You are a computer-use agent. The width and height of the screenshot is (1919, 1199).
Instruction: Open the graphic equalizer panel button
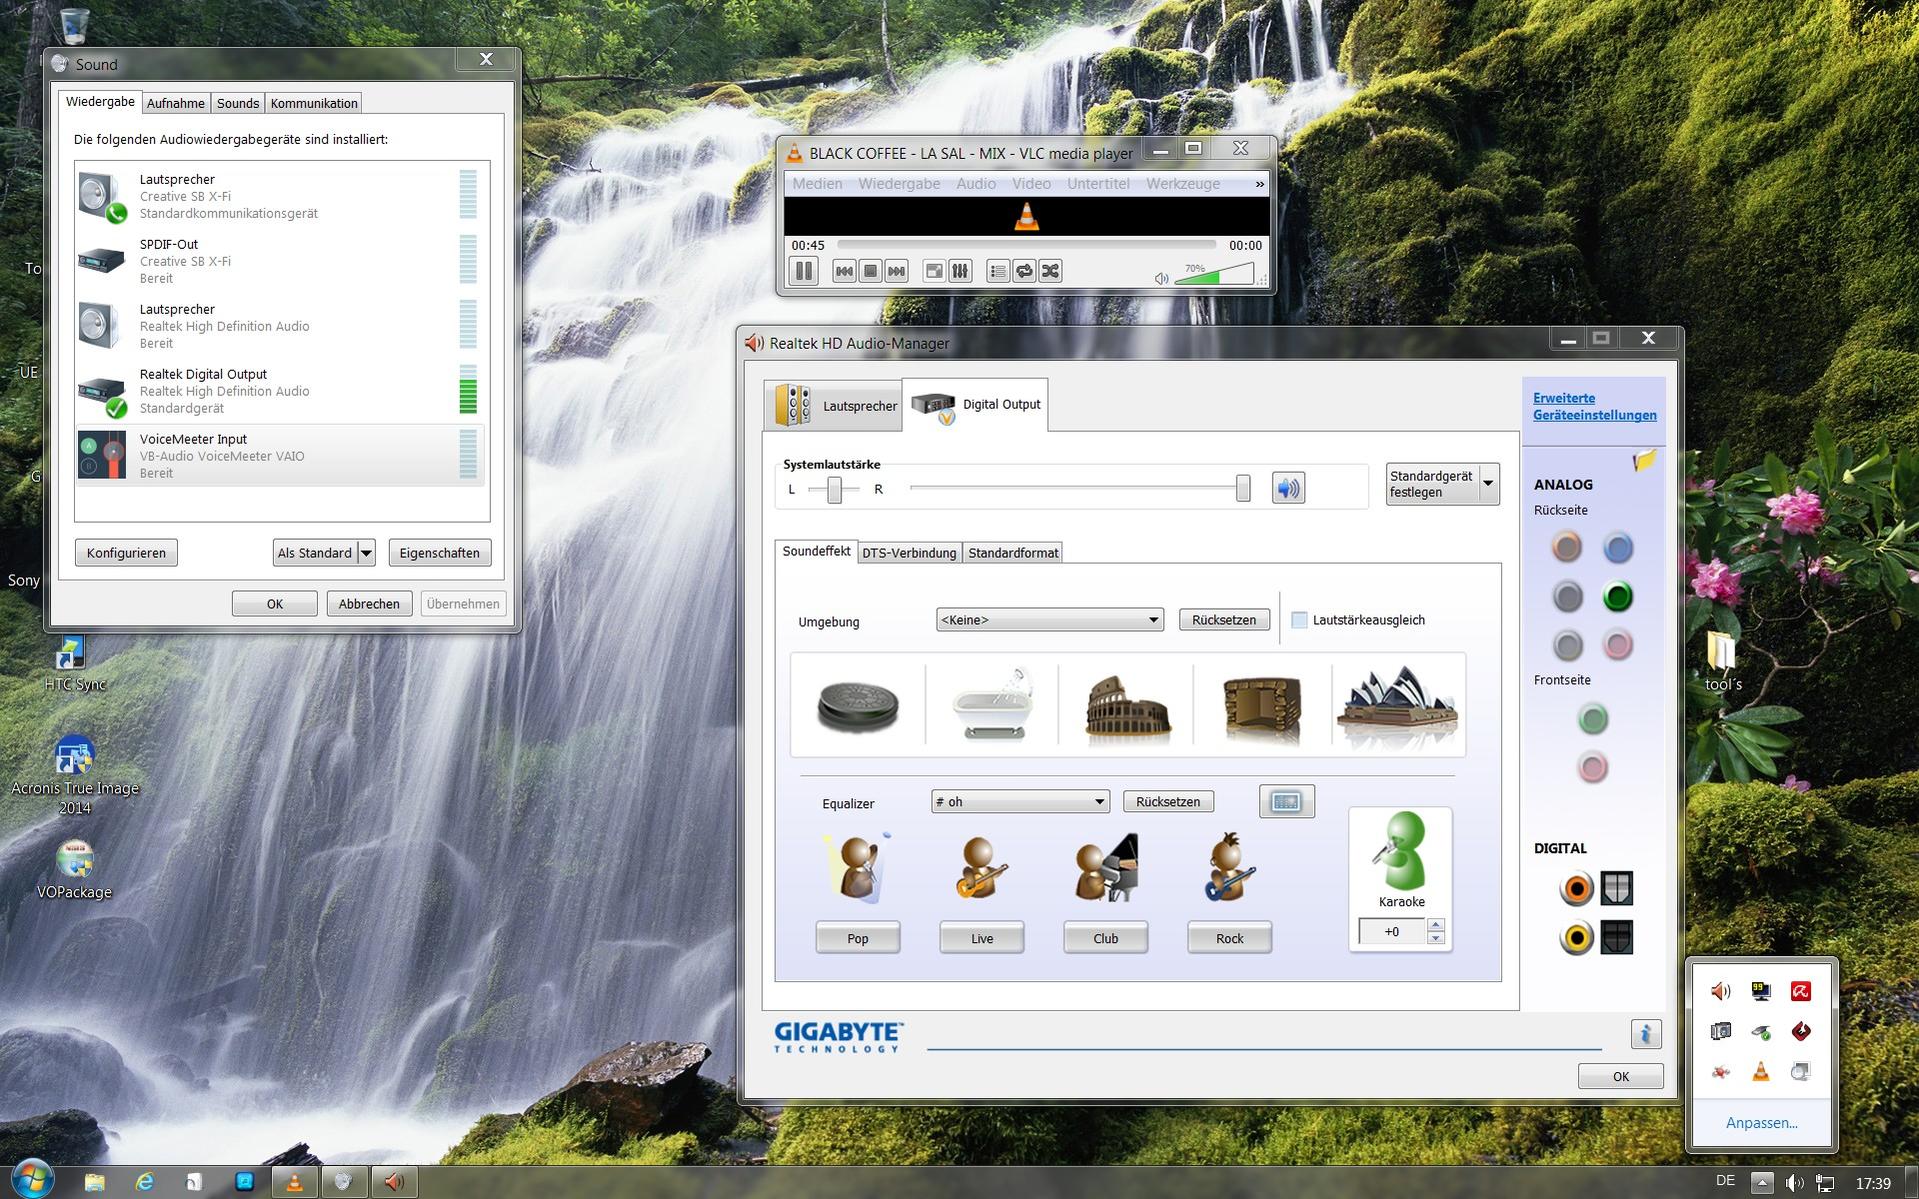coord(1286,801)
